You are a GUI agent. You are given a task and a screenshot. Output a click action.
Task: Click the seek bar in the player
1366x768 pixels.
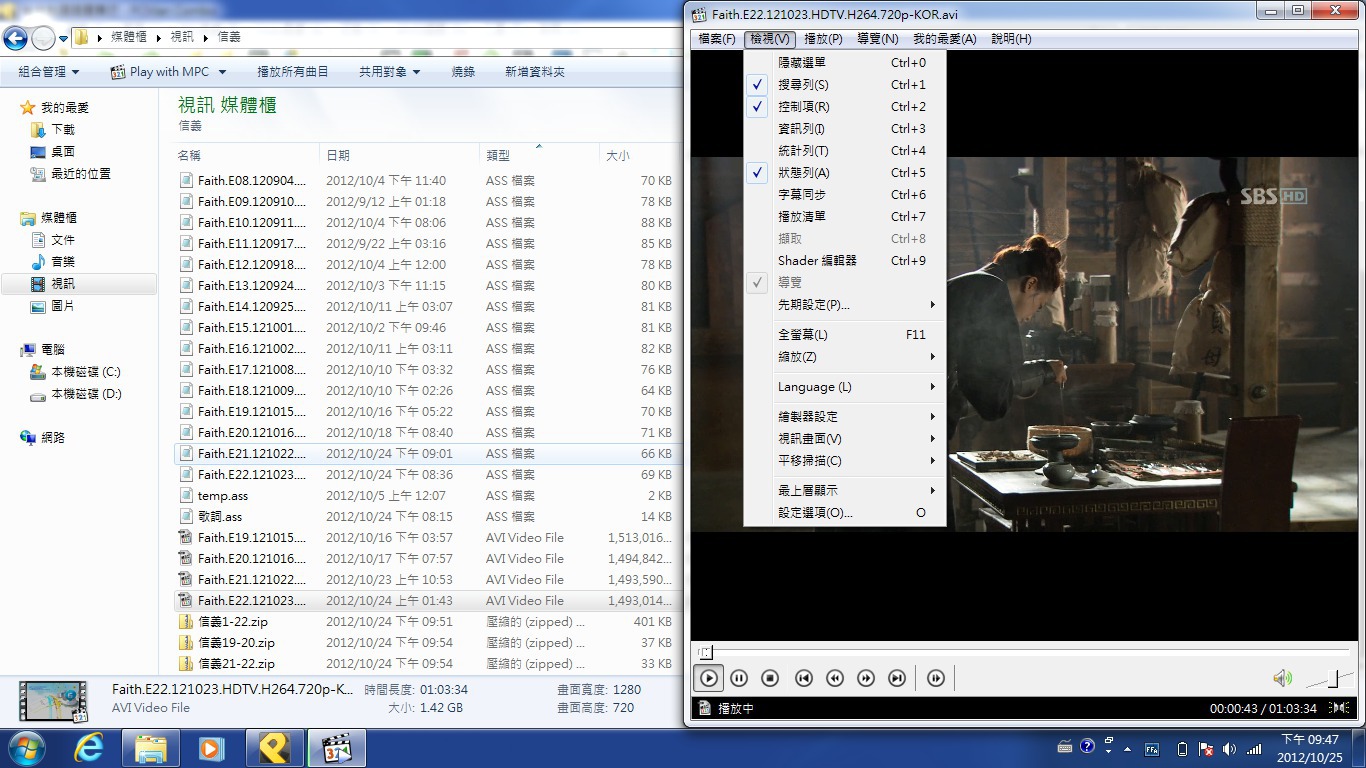tap(1022, 652)
